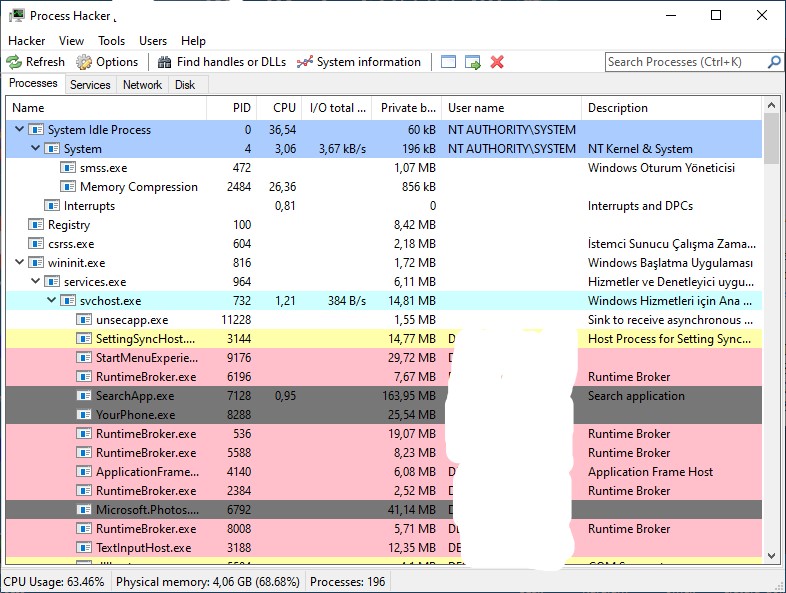
Task: Click the SettingSyncHost process icon
Action: click(x=84, y=339)
